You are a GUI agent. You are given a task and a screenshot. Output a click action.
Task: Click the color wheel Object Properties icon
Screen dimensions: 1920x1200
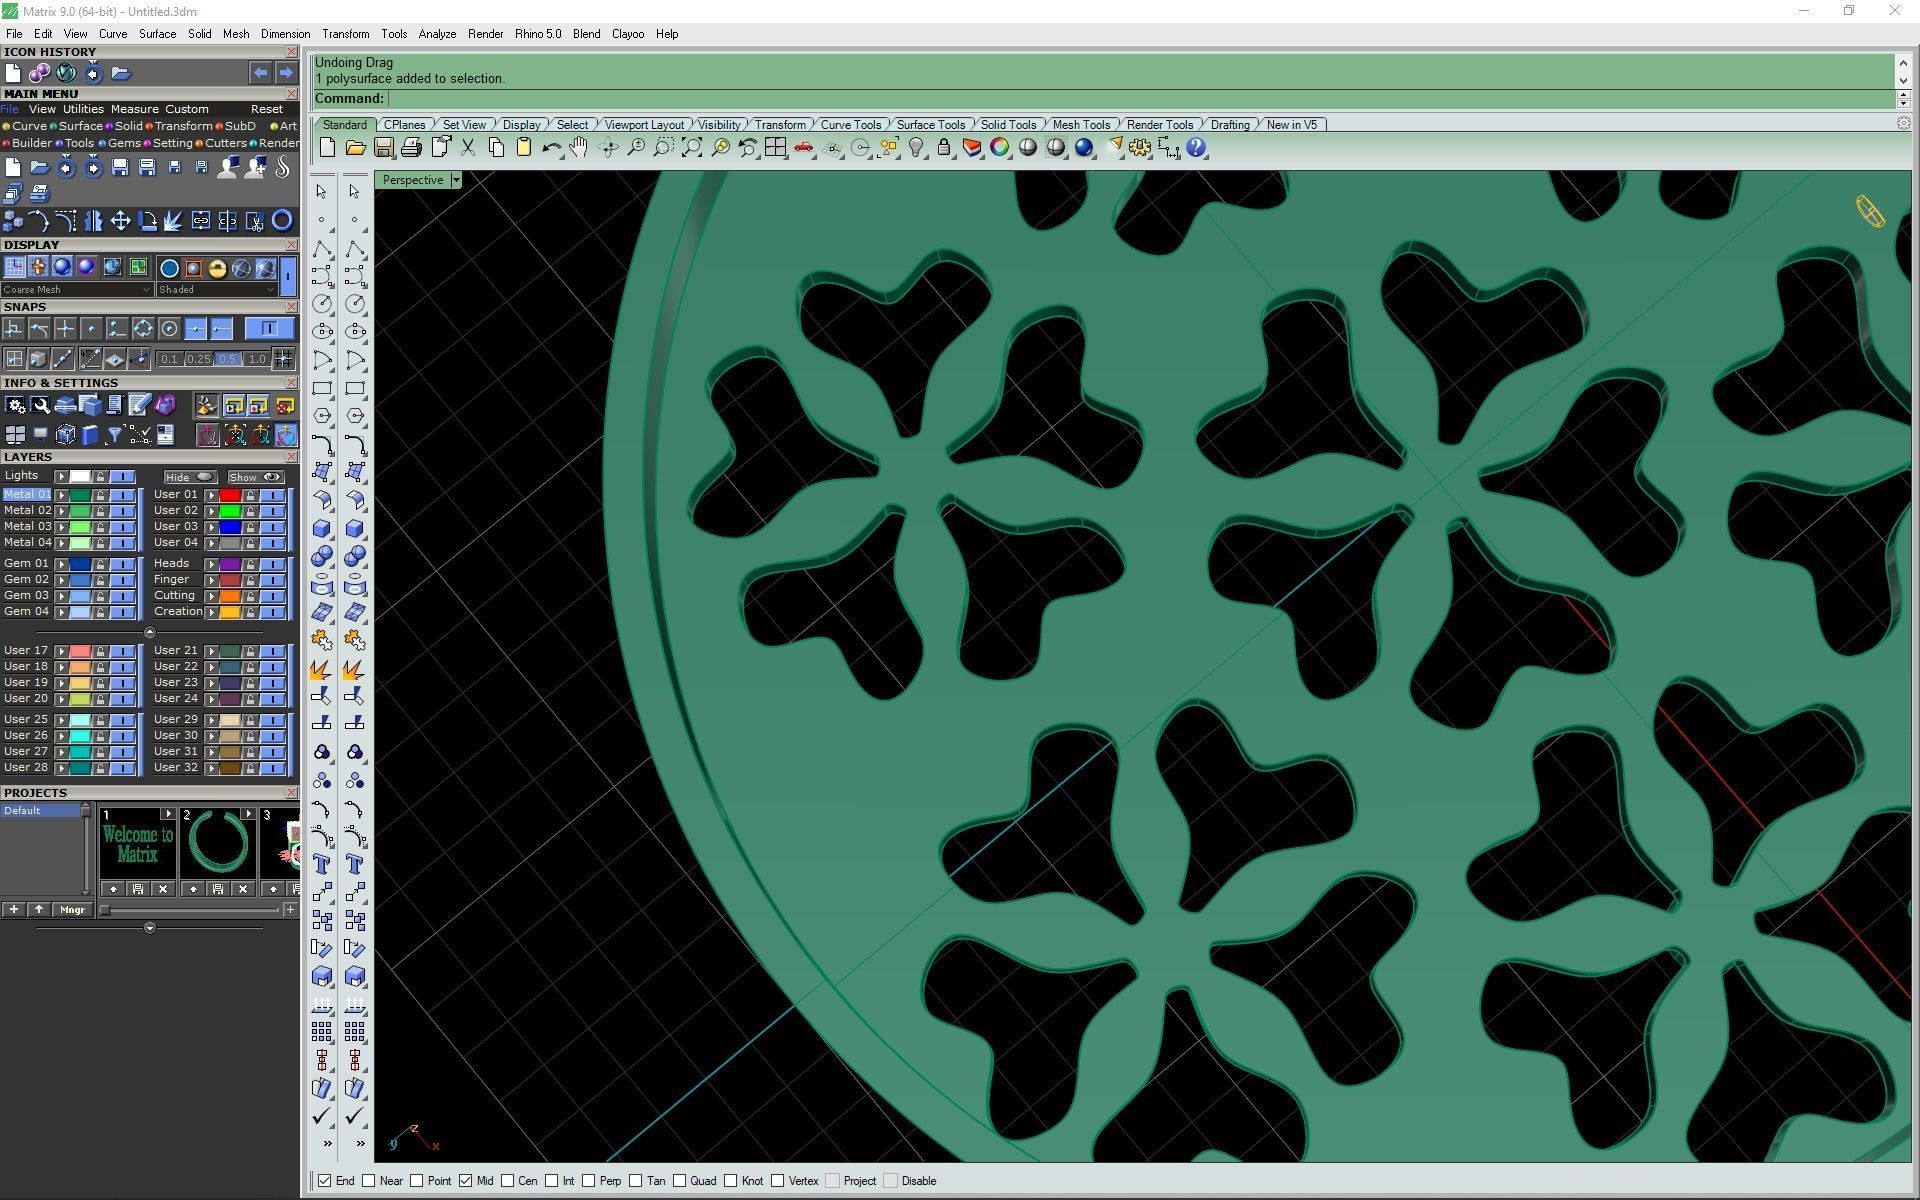999,148
